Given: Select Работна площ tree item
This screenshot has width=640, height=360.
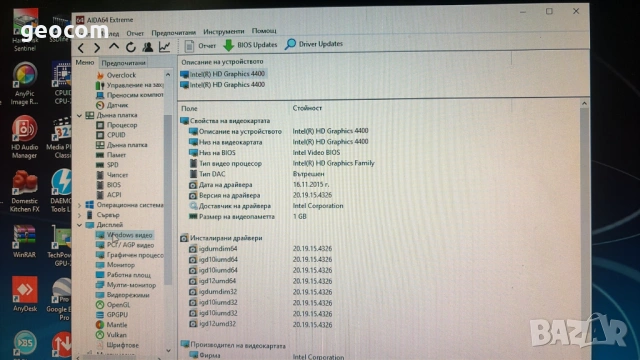Looking at the screenshot, I should [x=123, y=275].
